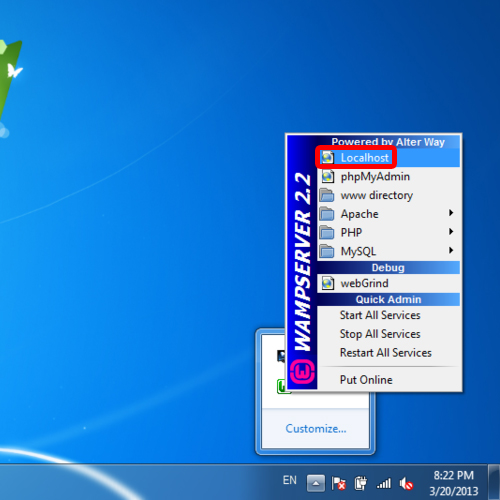Click the muted volume speaker tray icon

[406, 483]
